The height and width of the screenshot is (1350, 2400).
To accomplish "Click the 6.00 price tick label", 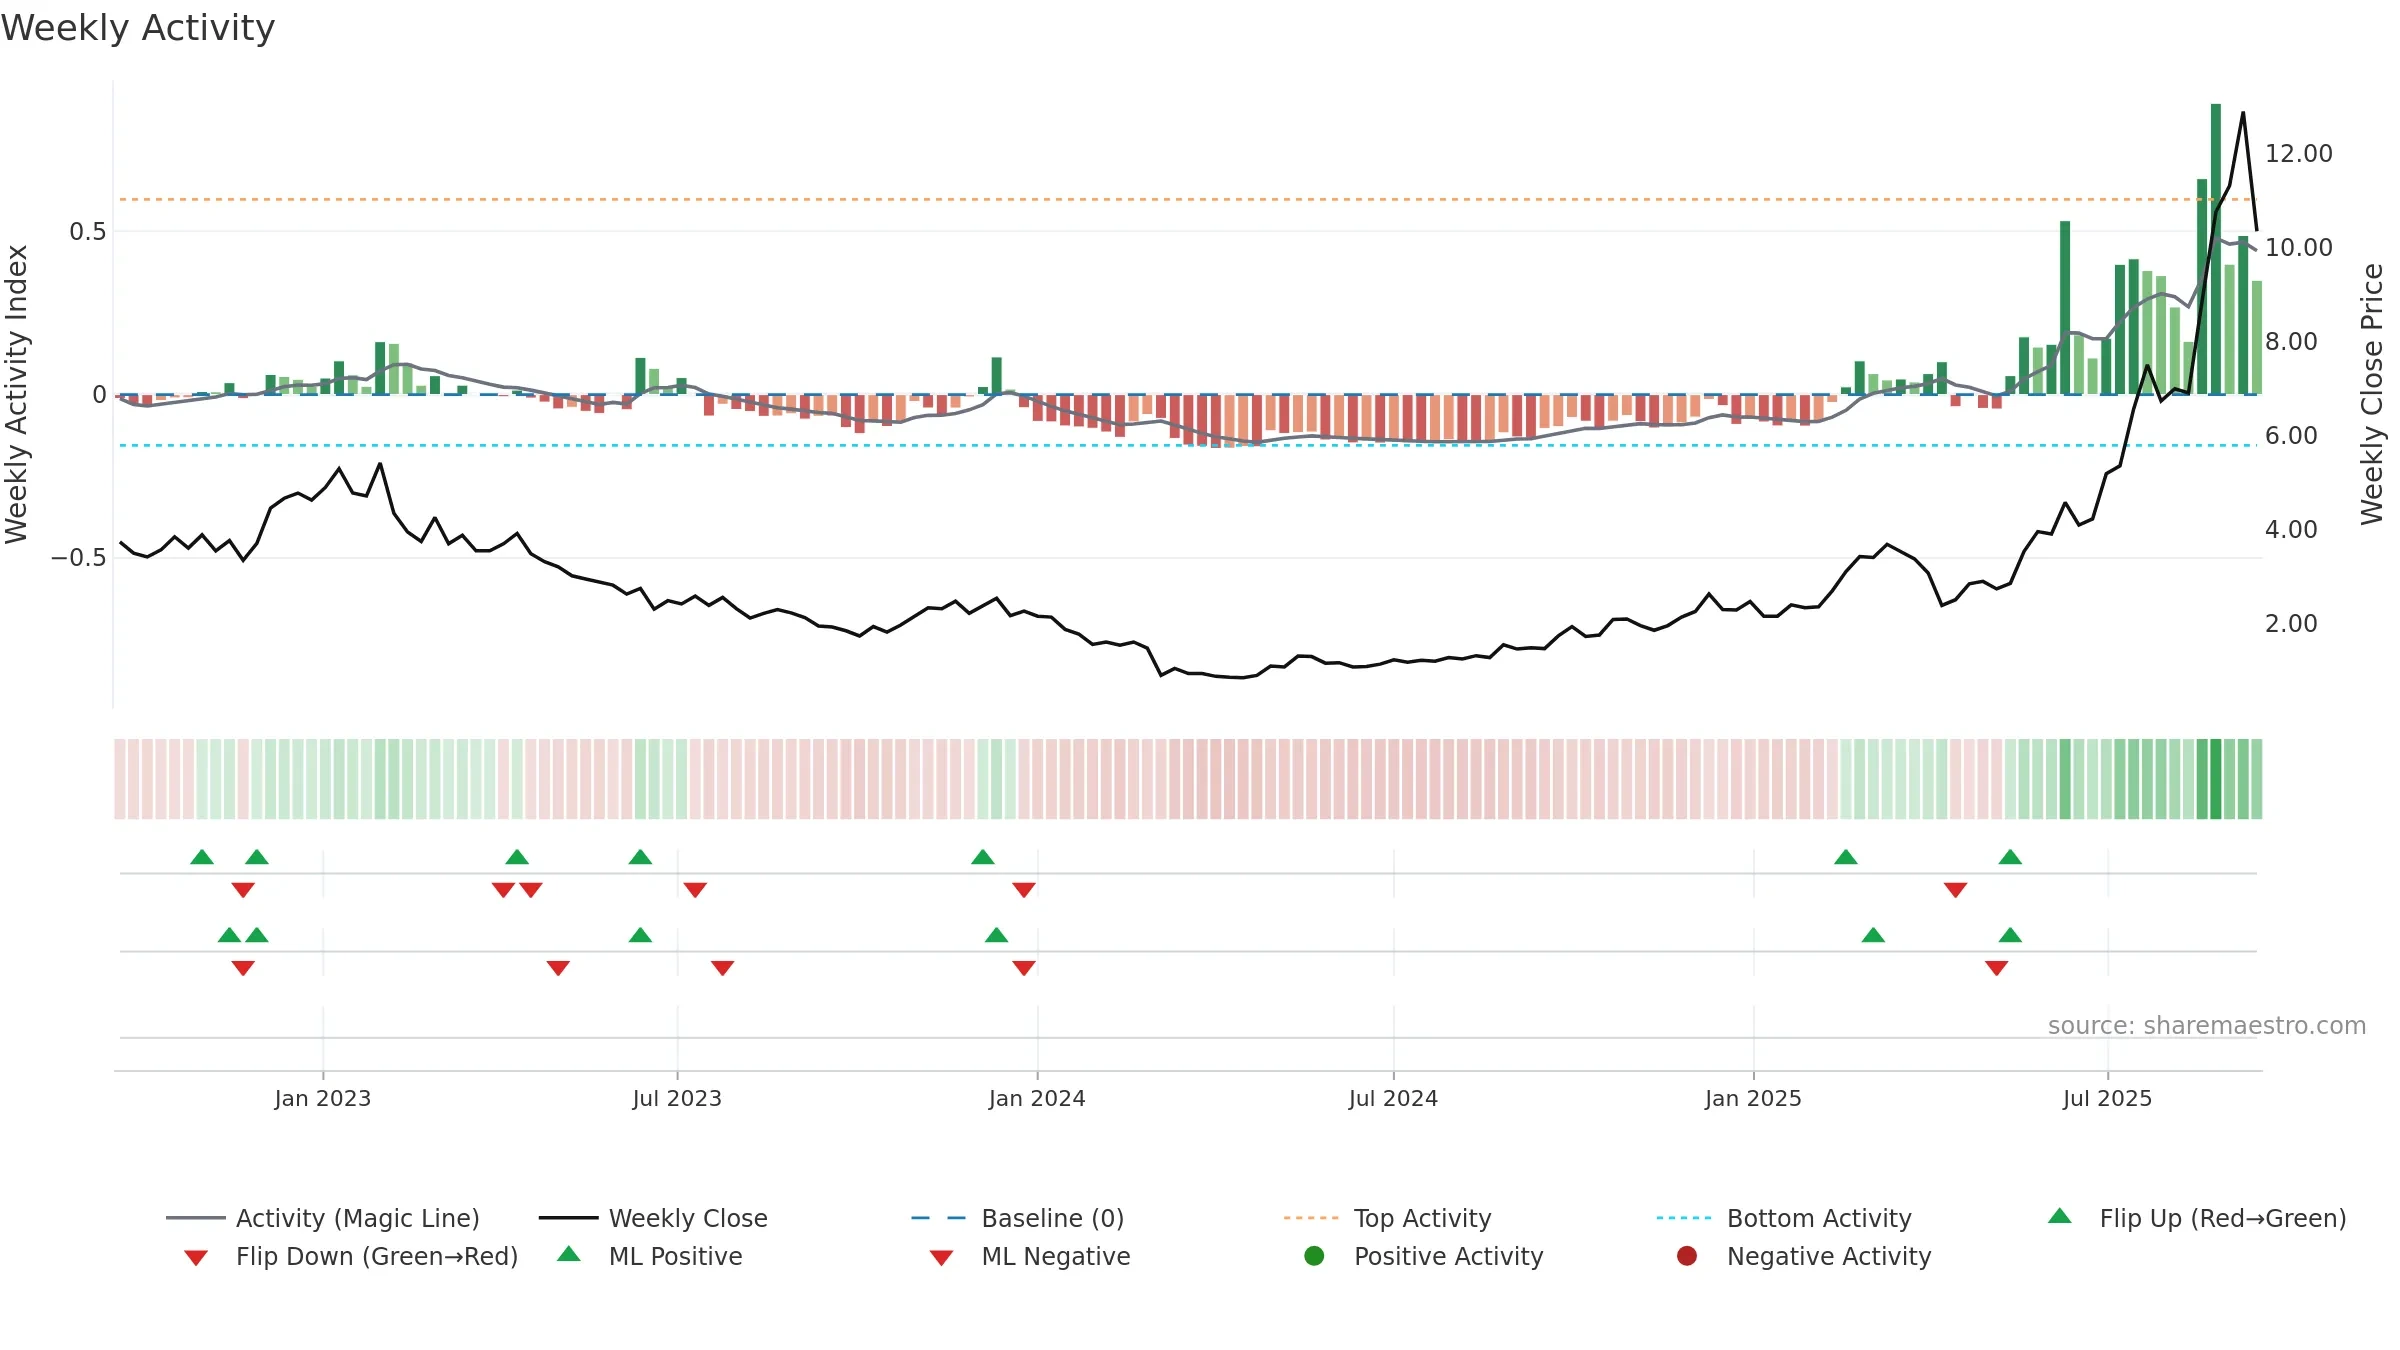I will [2291, 436].
